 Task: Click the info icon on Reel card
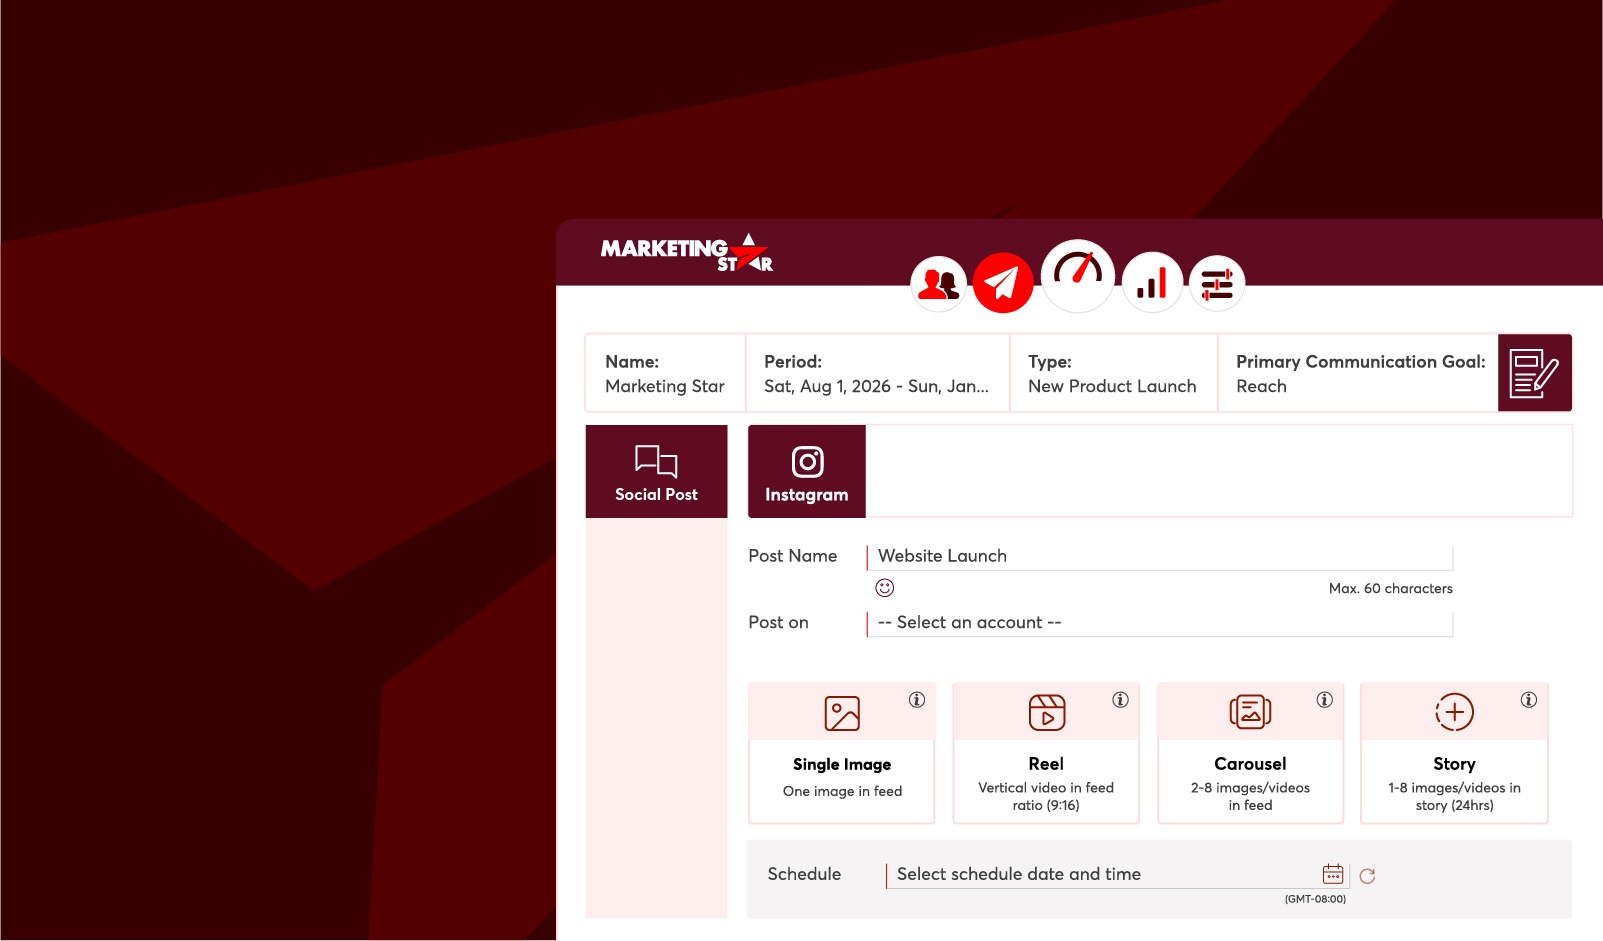[x=1121, y=700]
